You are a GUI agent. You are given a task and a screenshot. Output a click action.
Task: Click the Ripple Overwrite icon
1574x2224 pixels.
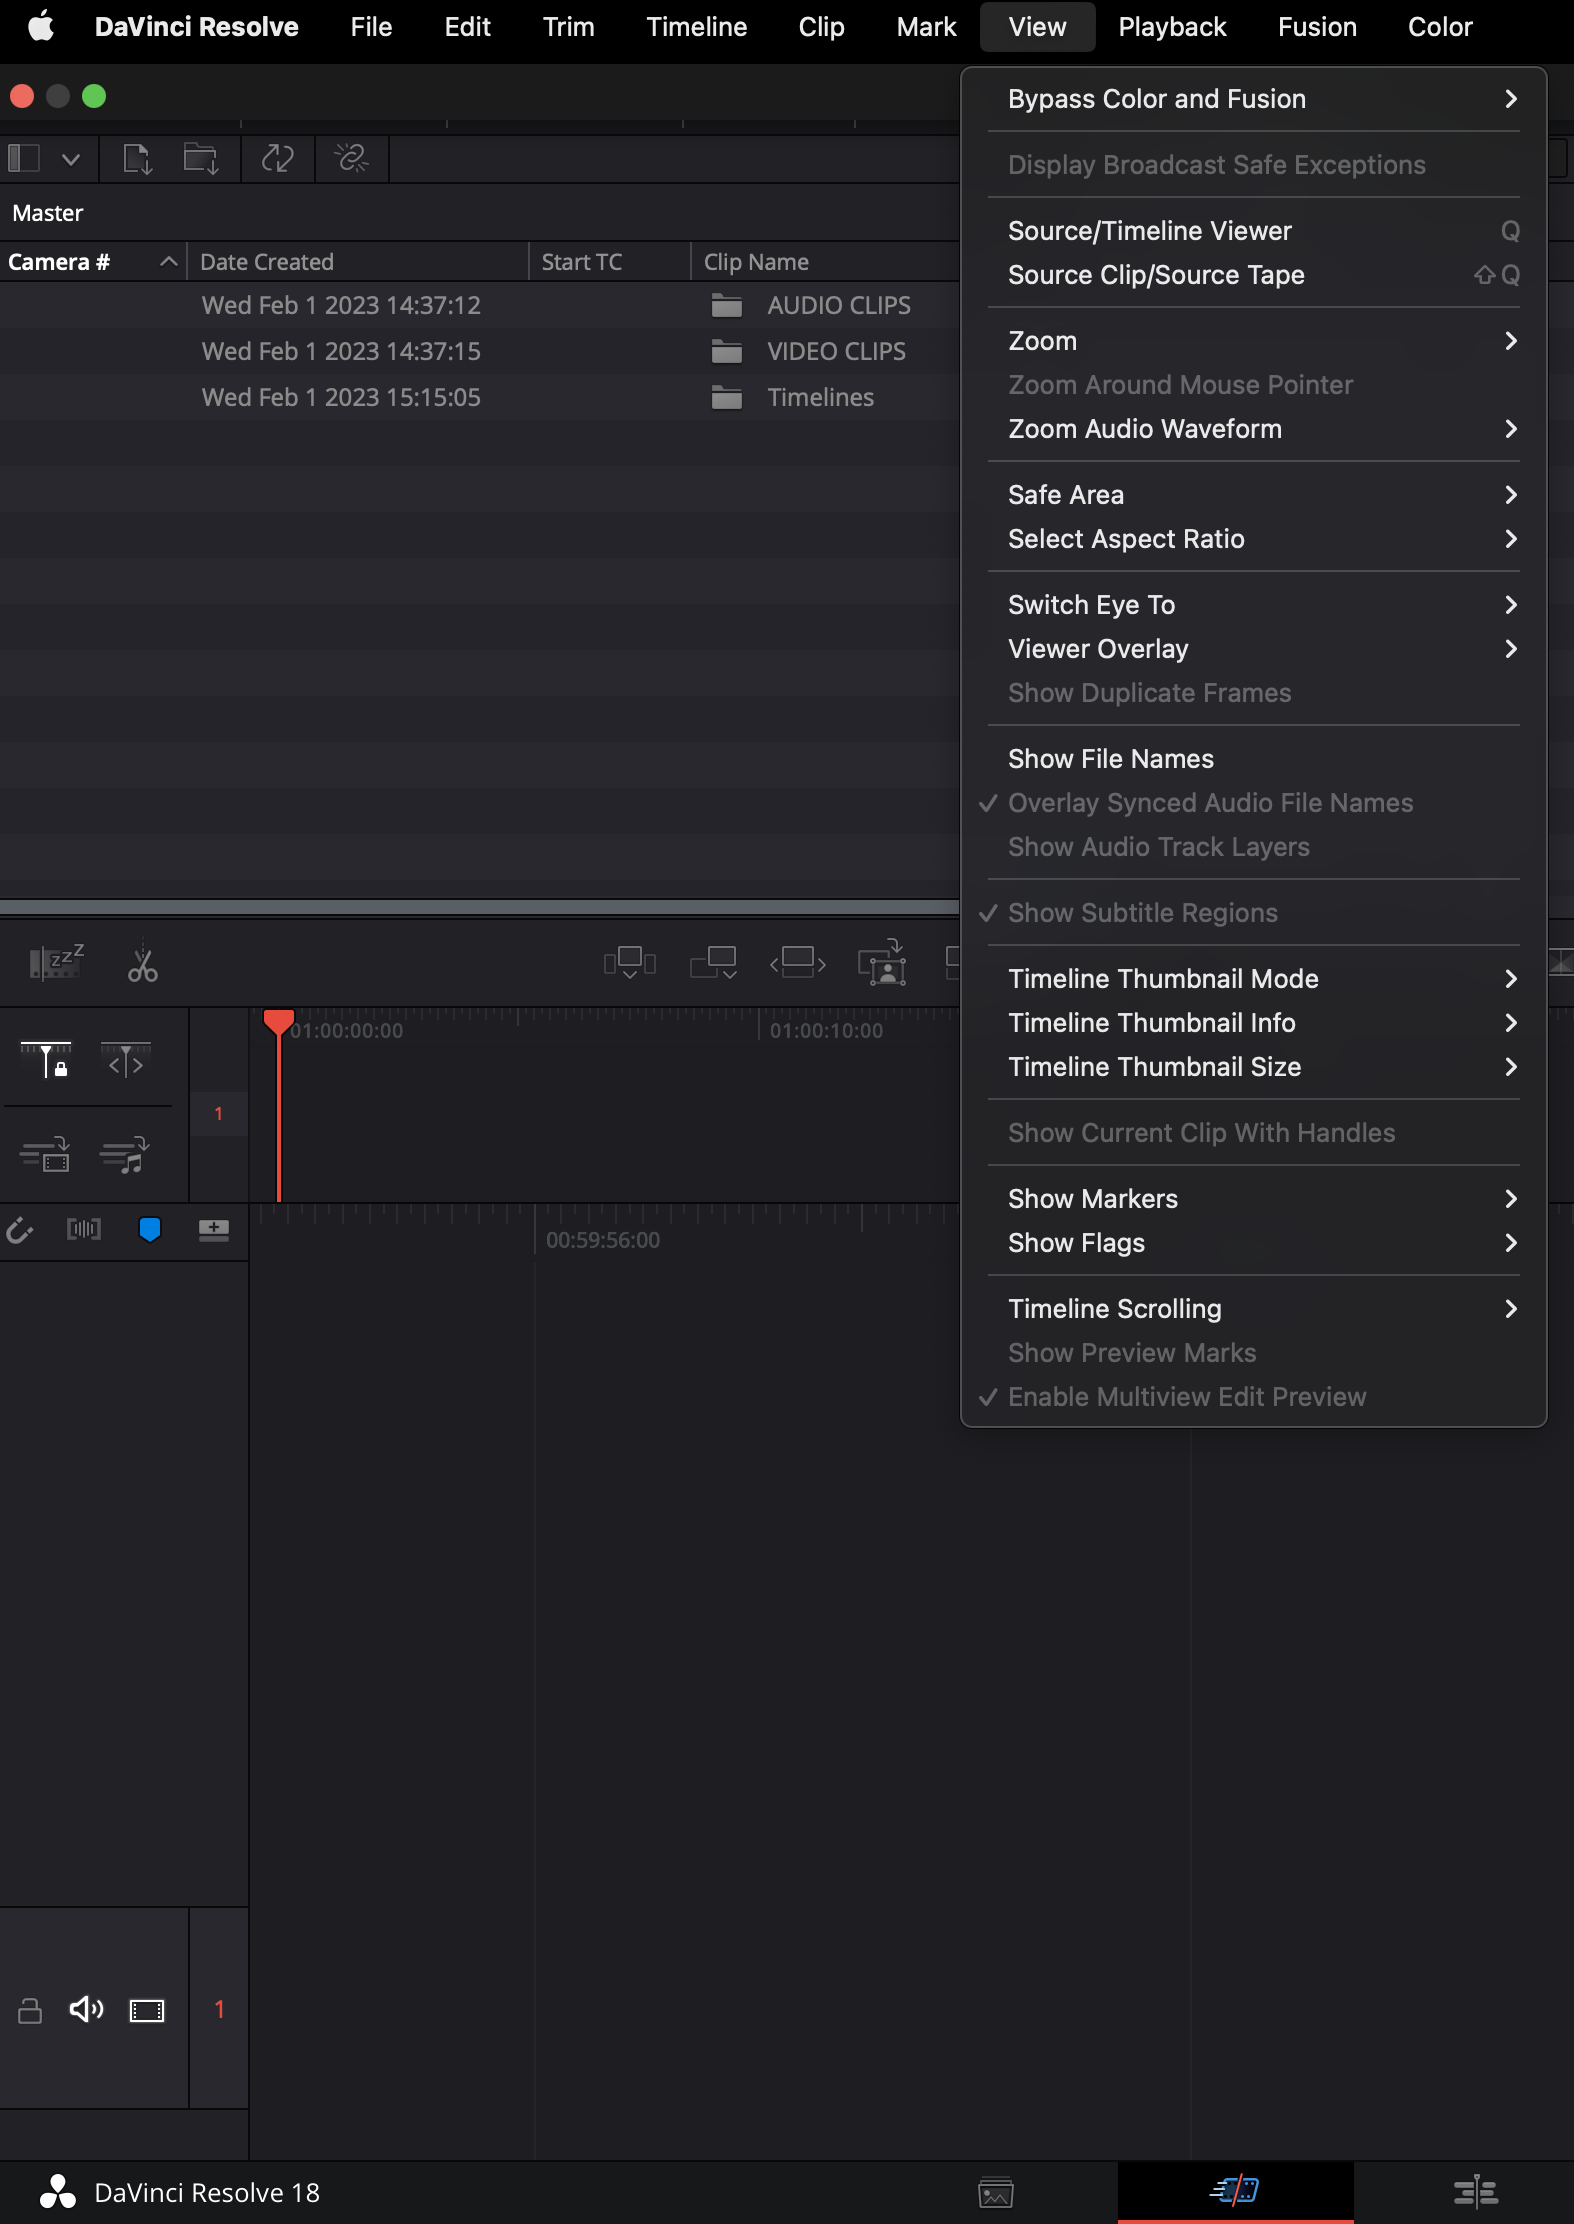pyautogui.click(x=798, y=963)
